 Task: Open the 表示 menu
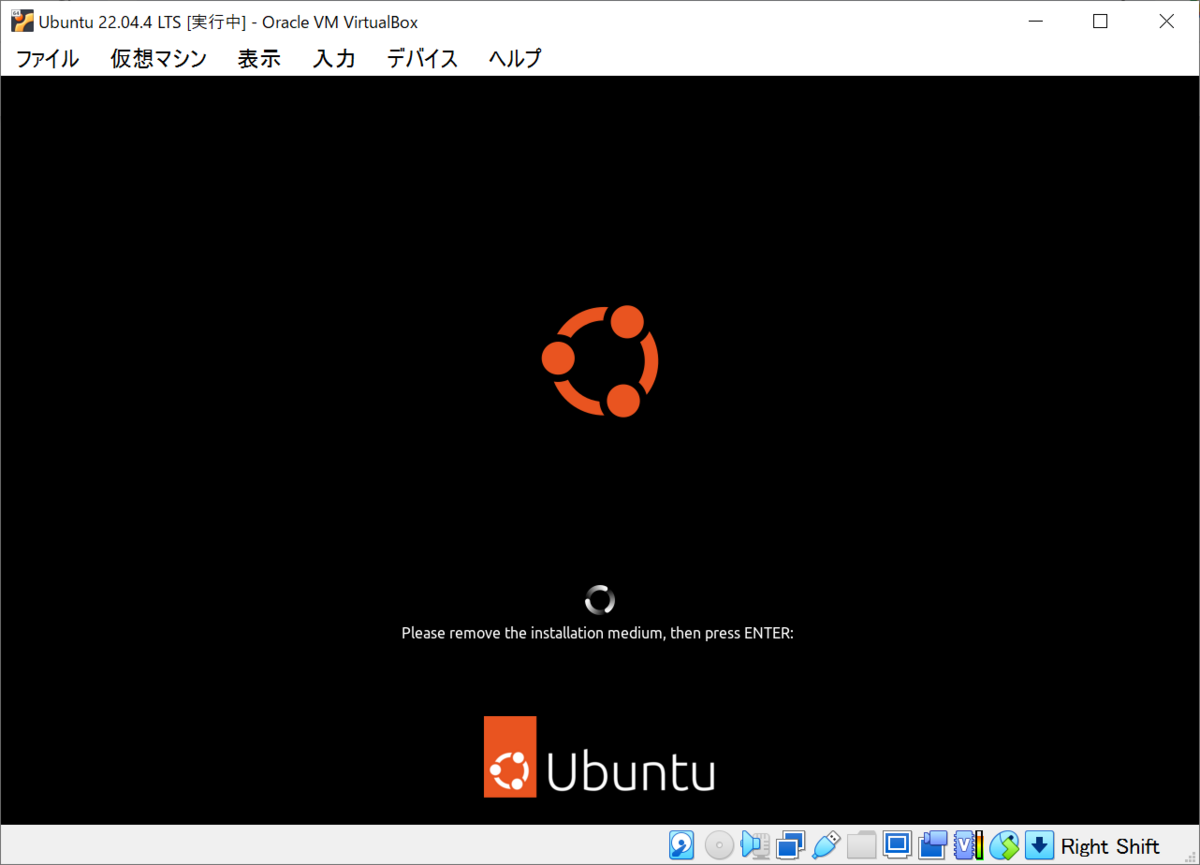(x=259, y=58)
